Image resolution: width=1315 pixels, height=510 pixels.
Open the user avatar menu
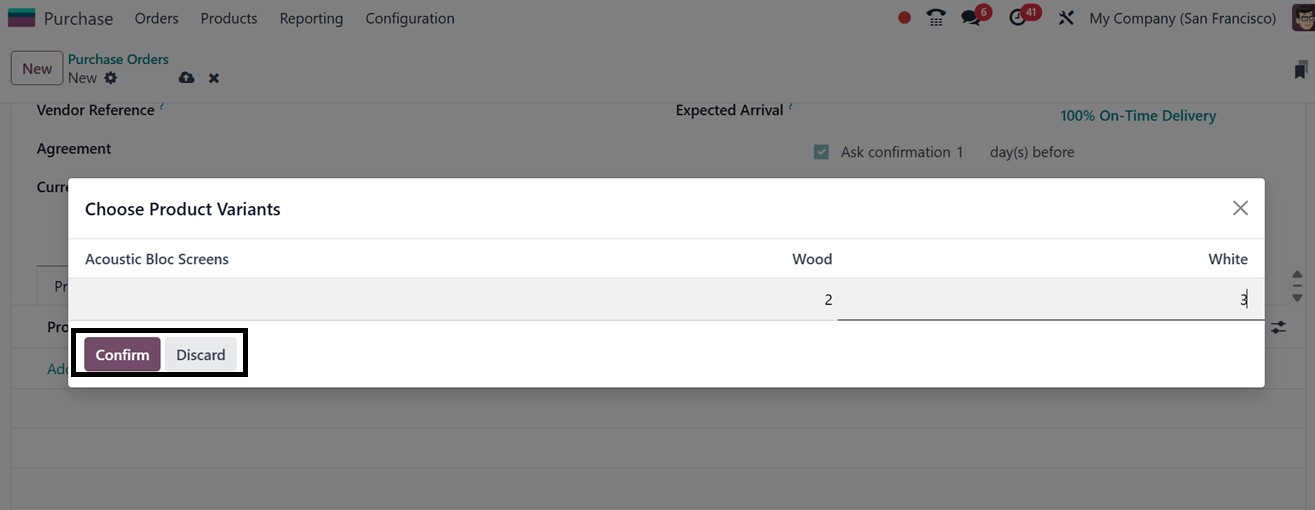1304,18
